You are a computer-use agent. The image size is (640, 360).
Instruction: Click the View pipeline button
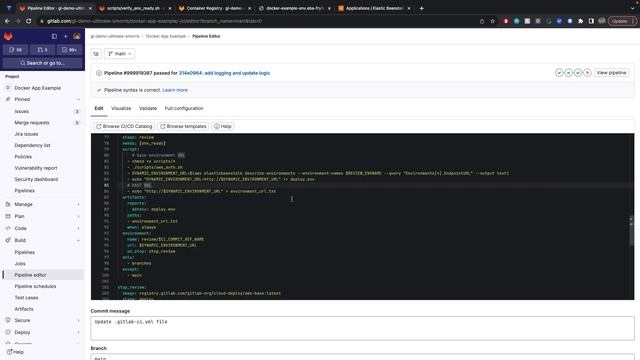coord(611,73)
